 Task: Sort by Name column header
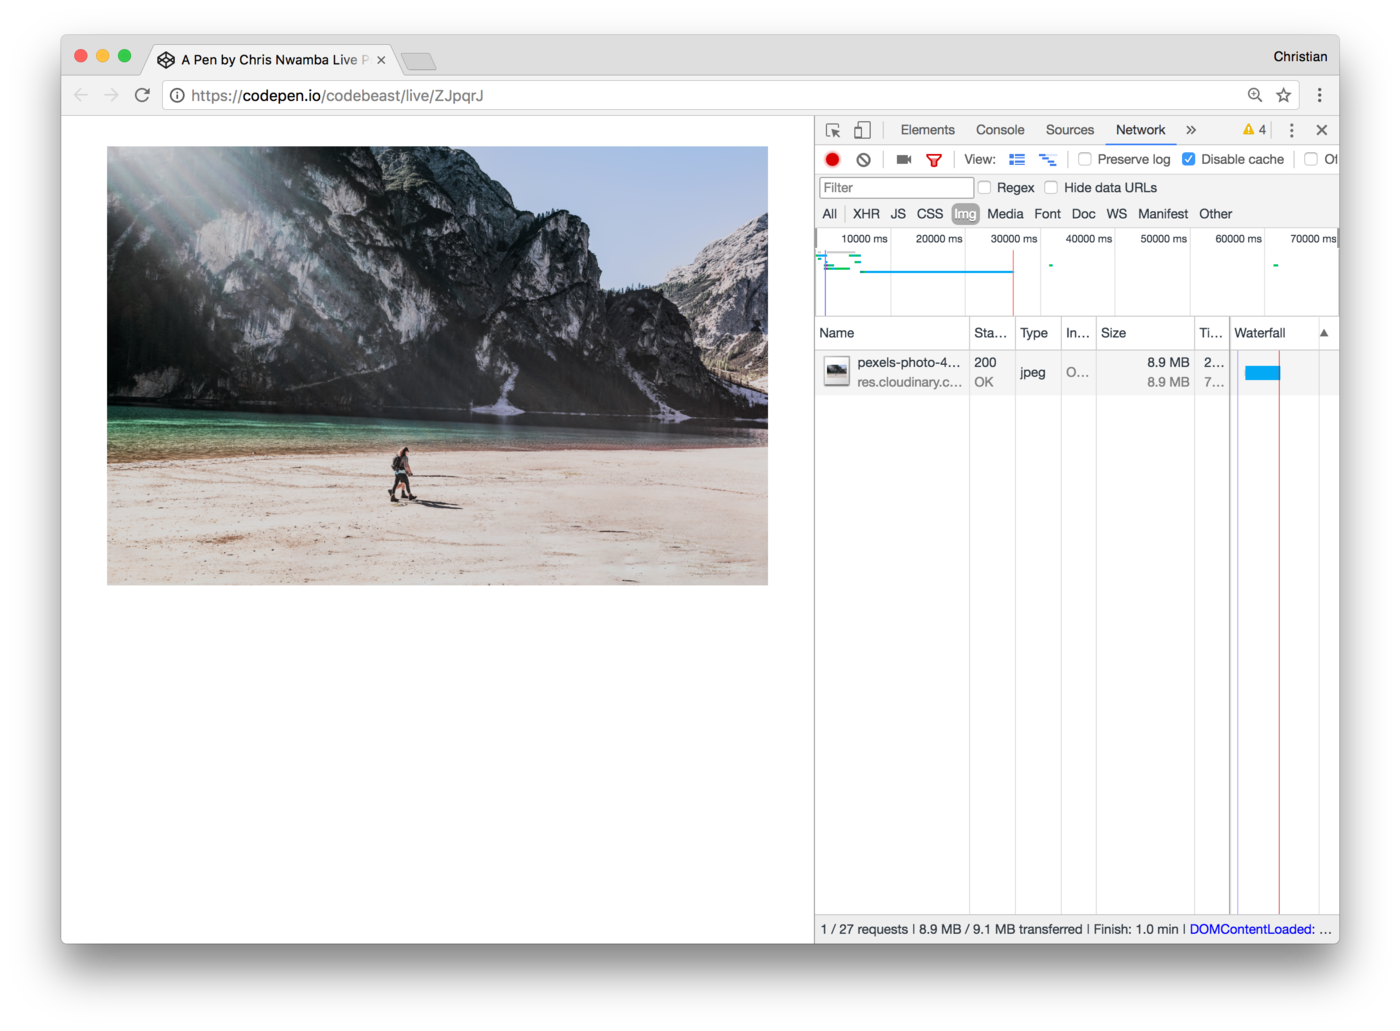(892, 333)
